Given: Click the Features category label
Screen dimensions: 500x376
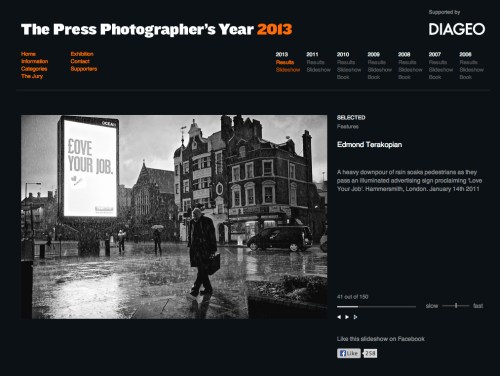Looking at the screenshot, I should [348, 127].
